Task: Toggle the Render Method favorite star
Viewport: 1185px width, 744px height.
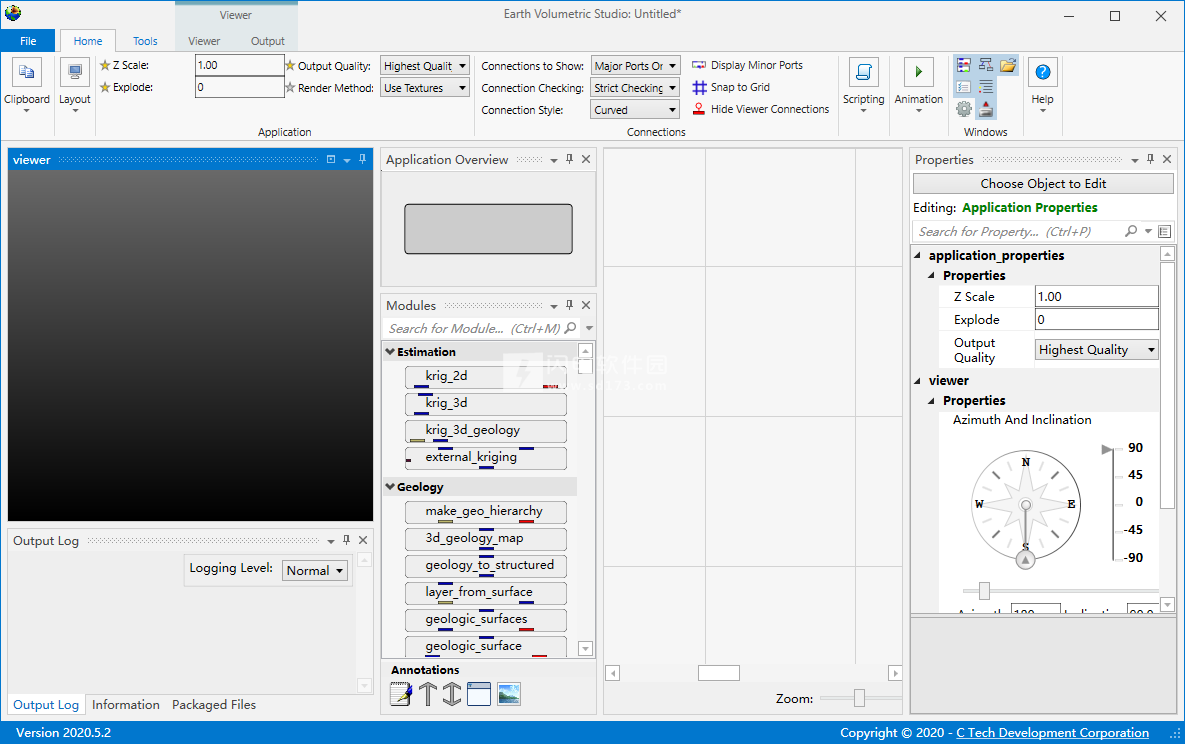Action: coord(290,88)
